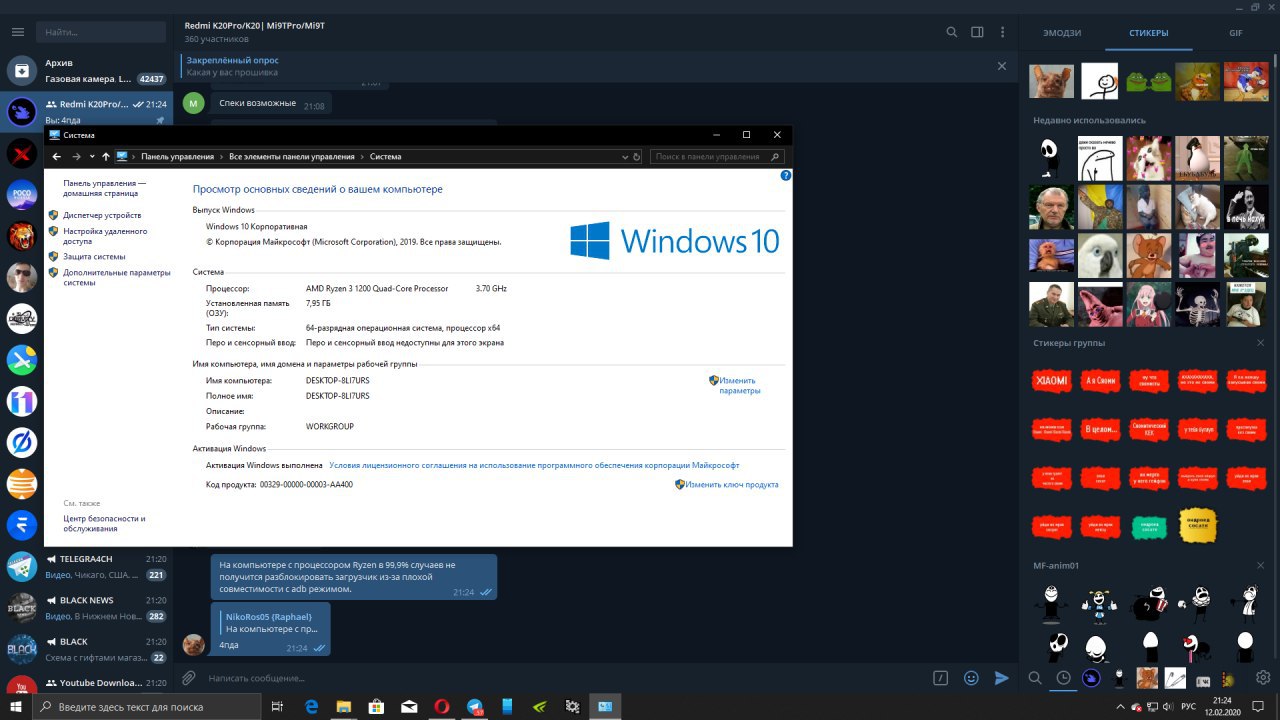Remove the 'Стикеры группы' section with X
This screenshot has width=1280, height=720.
tap(1260, 343)
